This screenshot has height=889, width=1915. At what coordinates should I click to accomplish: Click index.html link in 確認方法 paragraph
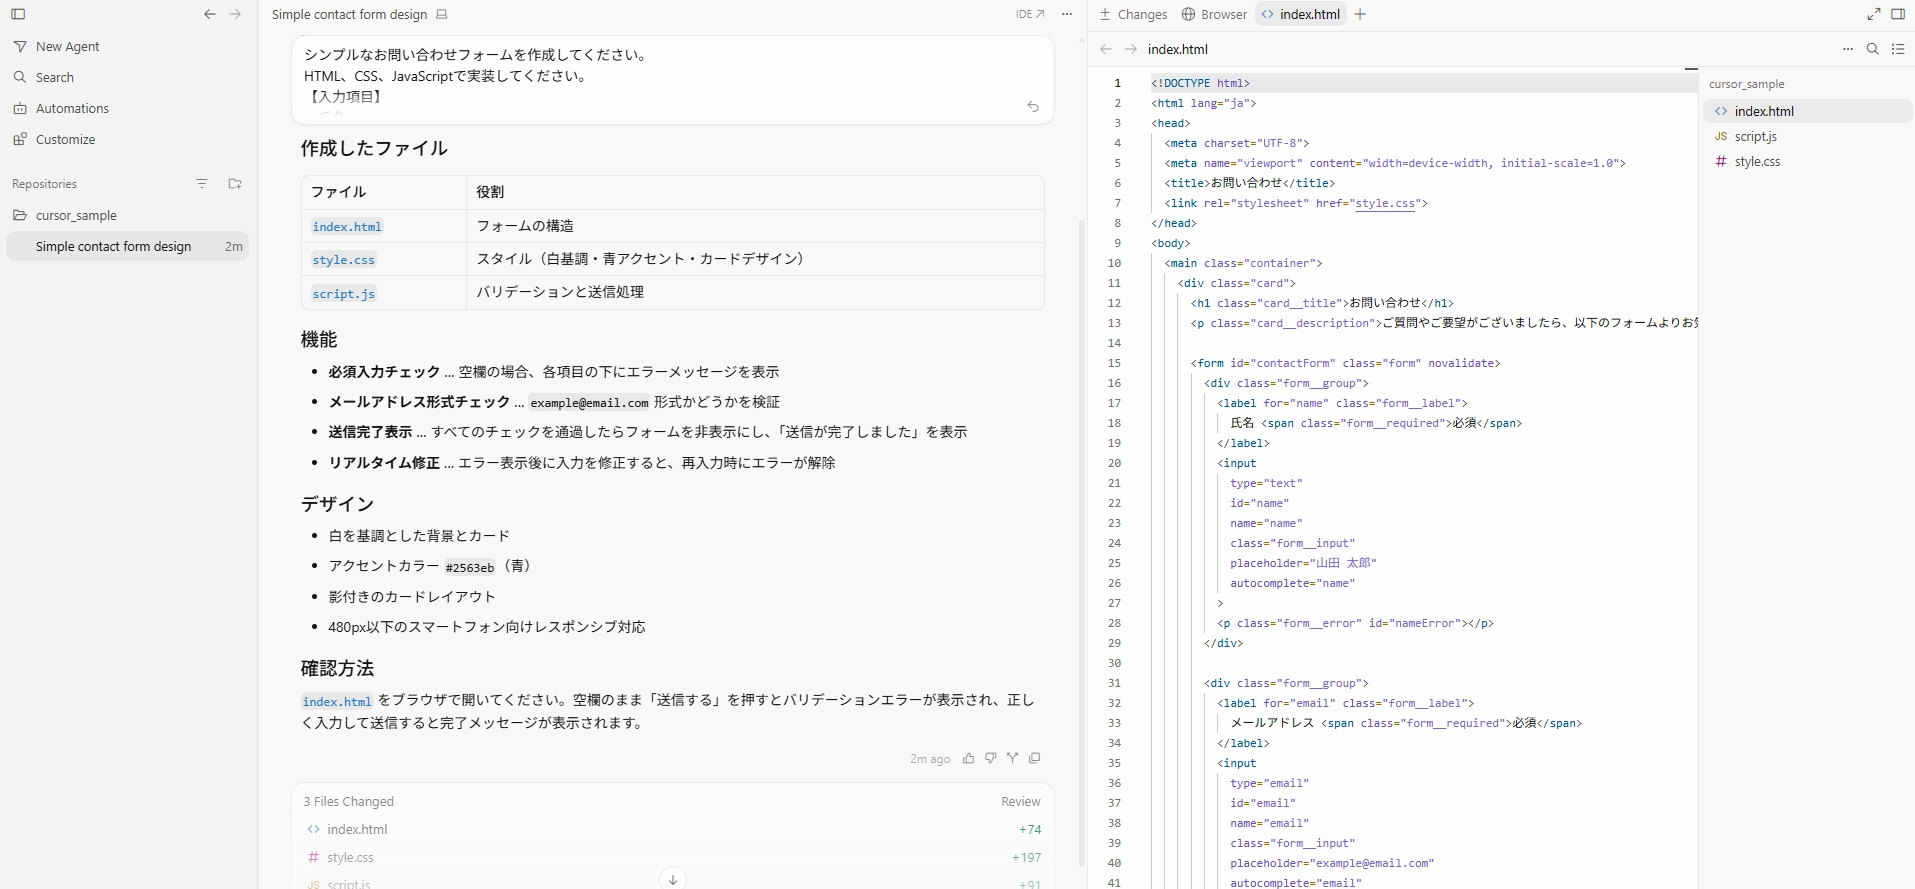(x=337, y=702)
